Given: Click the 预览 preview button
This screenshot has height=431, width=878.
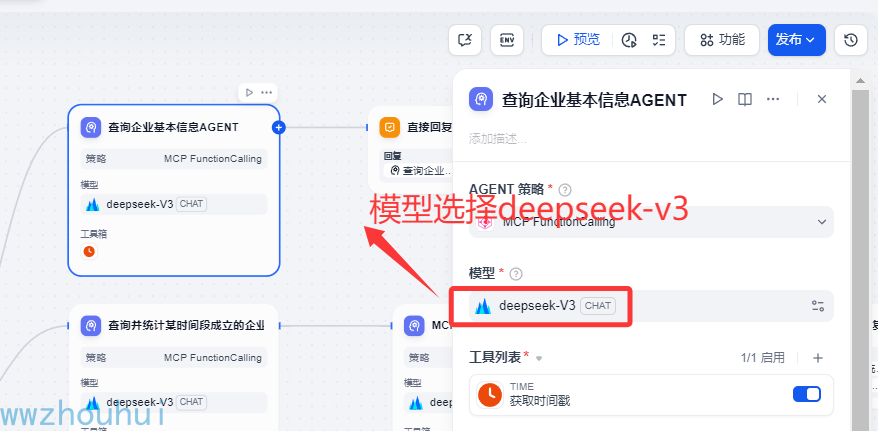Looking at the screenshot, I should pyautogui.click(x=577, y=40).
